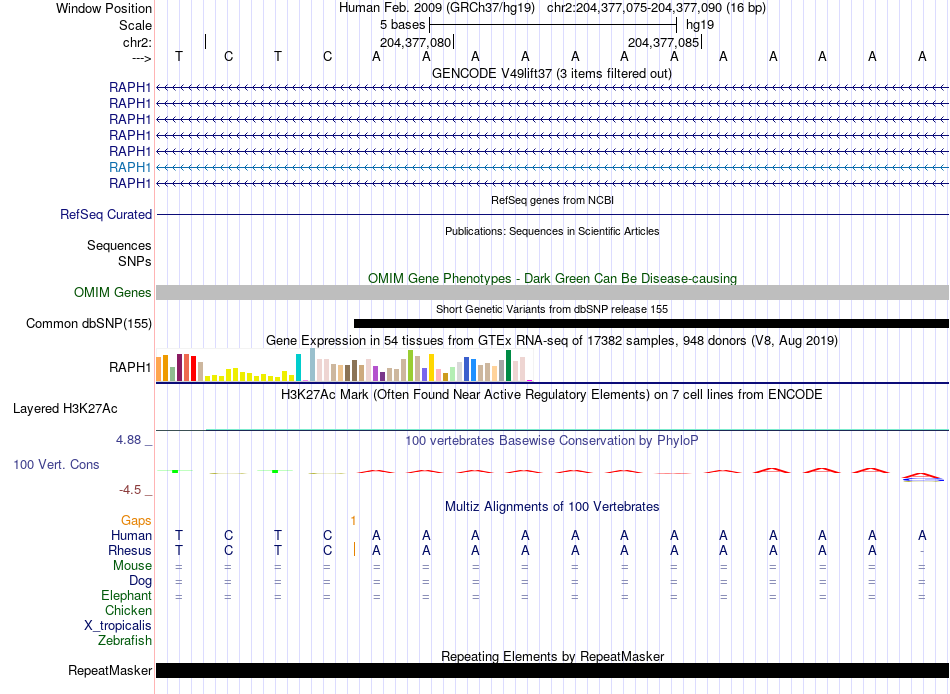Select the light blue RAPH1 transcript label
This screenshot has height=694, width=950.
point(130,167)
